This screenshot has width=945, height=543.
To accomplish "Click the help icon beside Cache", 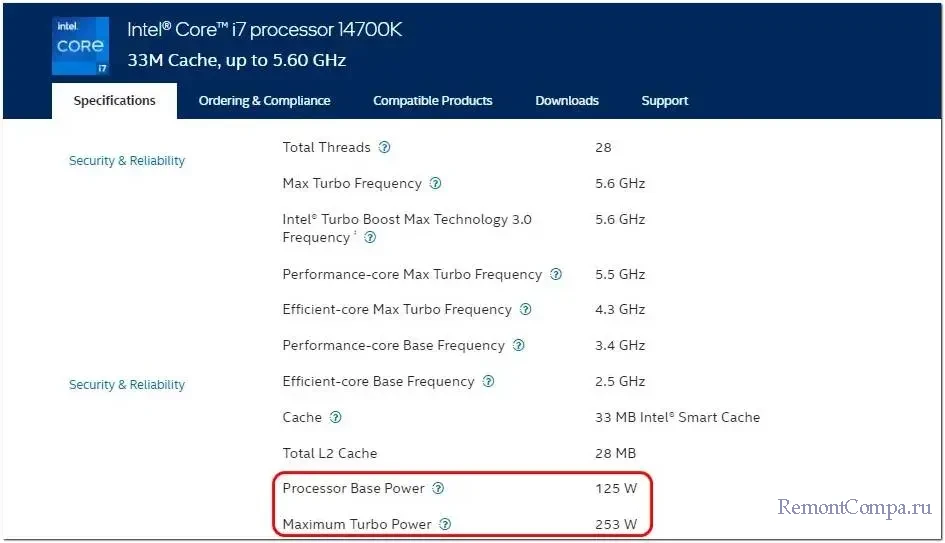I will point(336,418).
